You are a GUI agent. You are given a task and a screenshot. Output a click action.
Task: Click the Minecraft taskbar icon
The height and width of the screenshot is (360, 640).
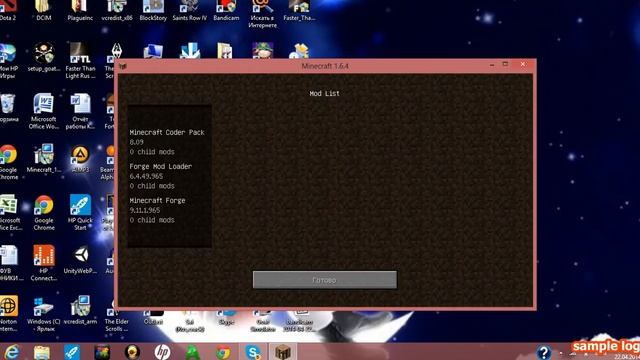click(x=283, y=352)
